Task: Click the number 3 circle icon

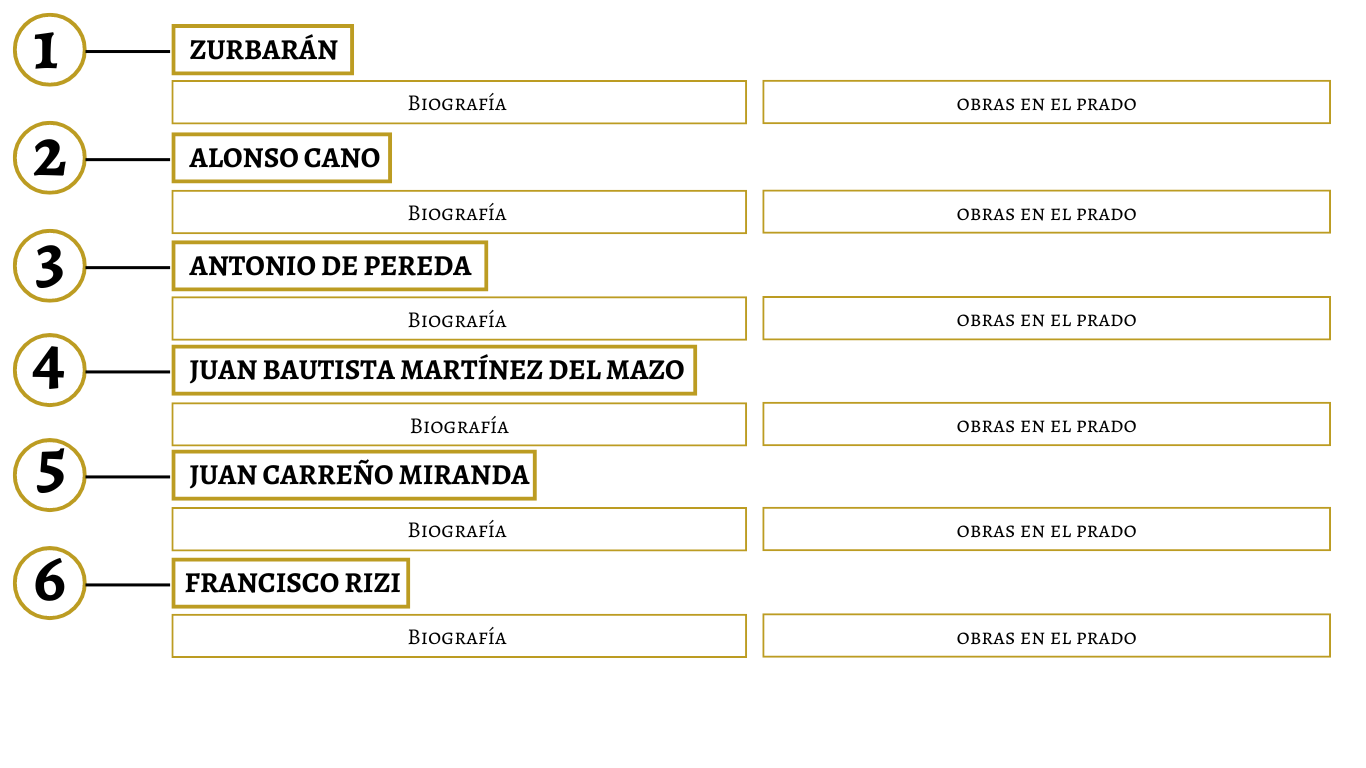Action: [49, 266]
